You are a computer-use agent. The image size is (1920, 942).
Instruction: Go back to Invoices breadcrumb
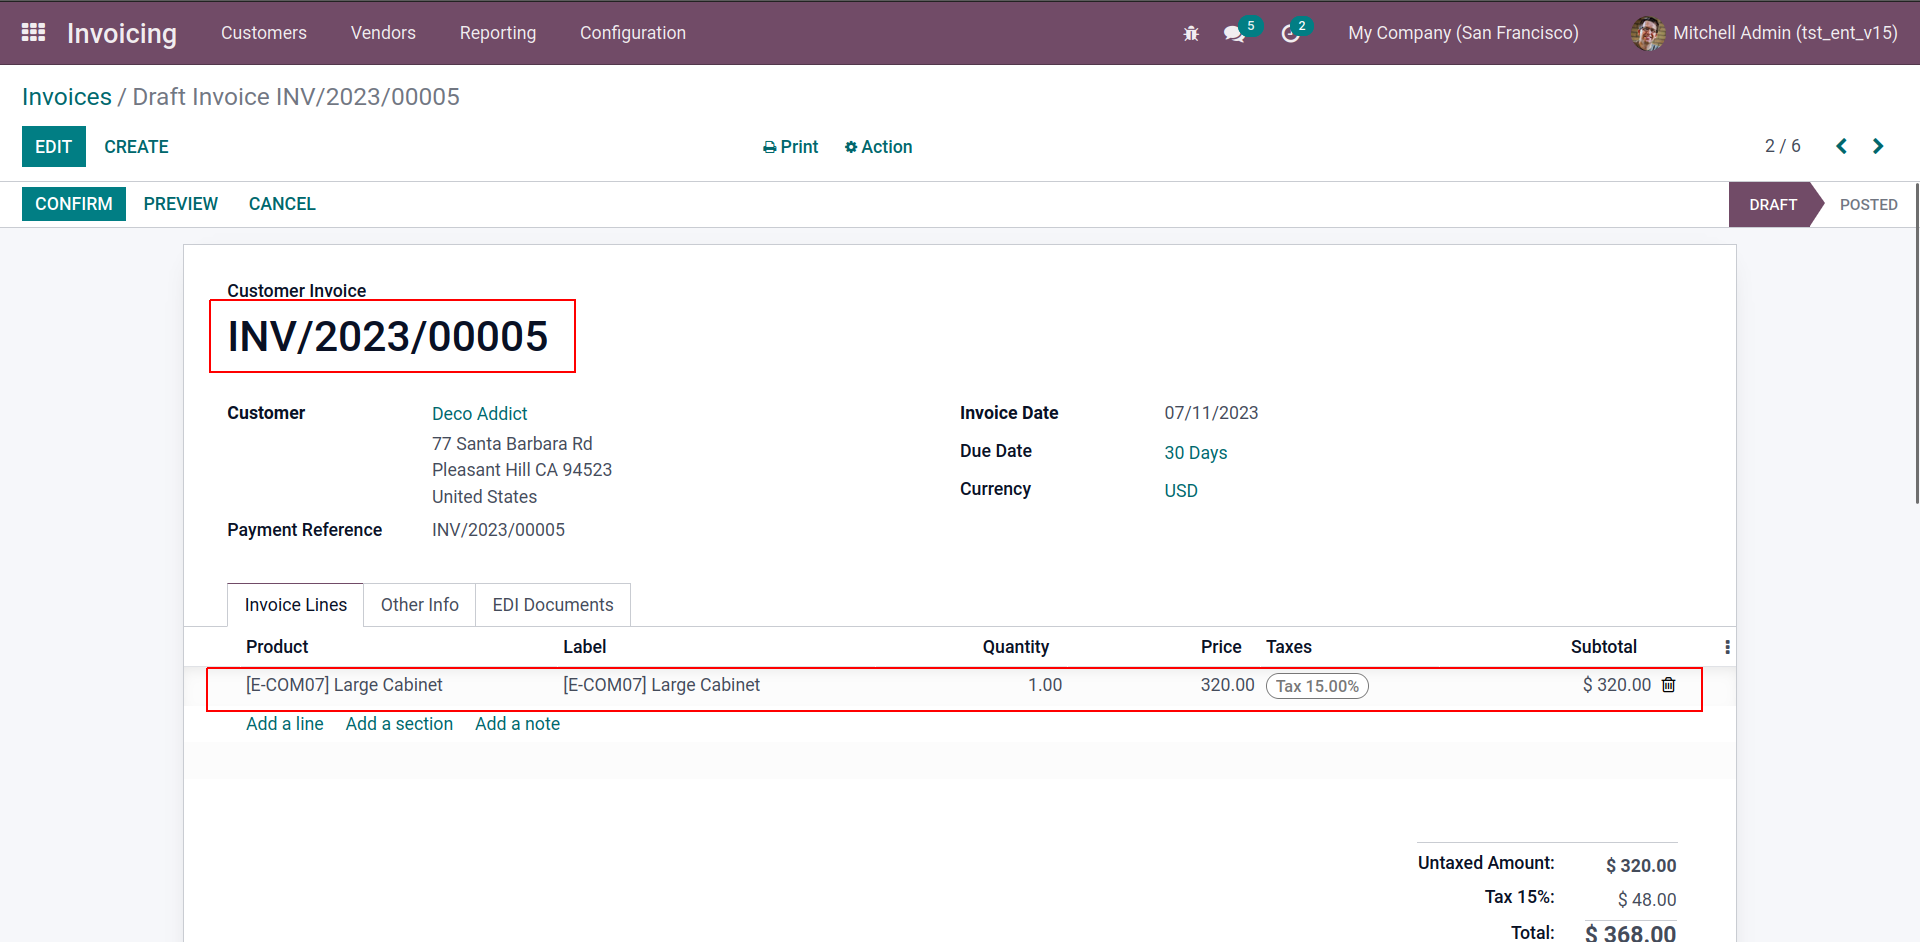(x=67, y=97)
